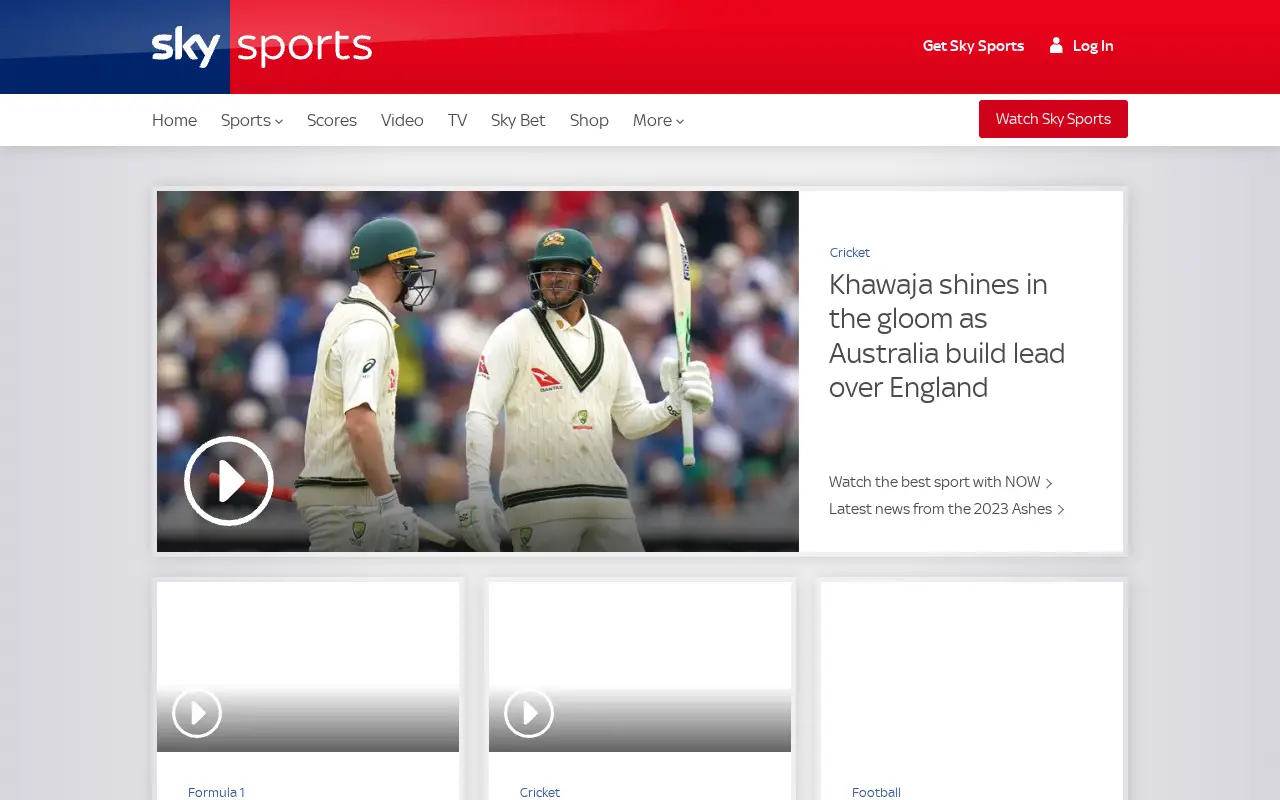
Task: Open Latest news from the 2023 Ashes
Action: [946, 509]
